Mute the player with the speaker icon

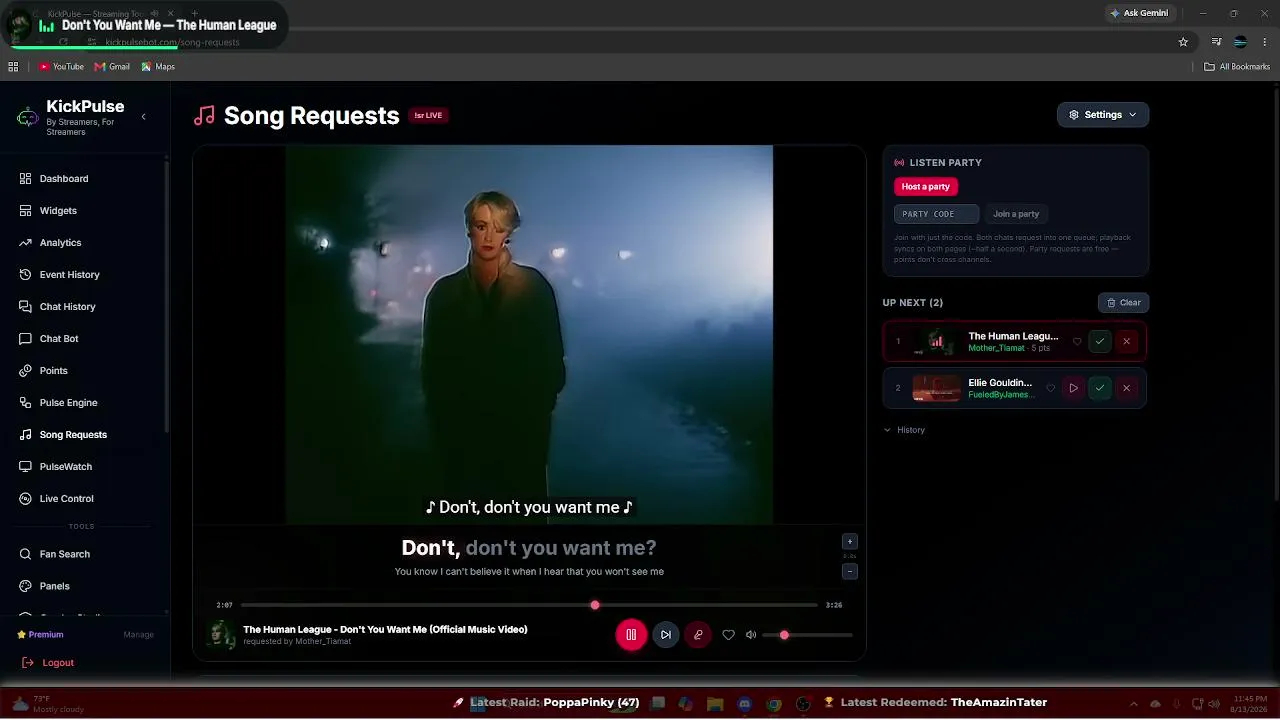click(751, 635)
